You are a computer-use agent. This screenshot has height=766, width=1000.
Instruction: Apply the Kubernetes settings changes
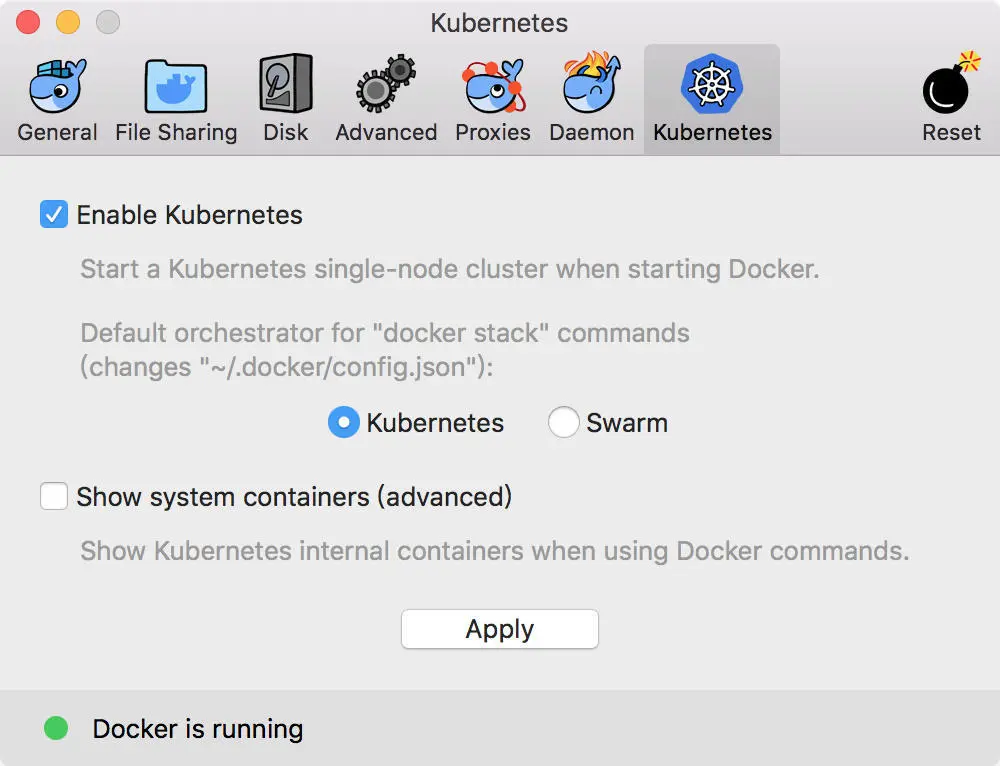[499, 629]
